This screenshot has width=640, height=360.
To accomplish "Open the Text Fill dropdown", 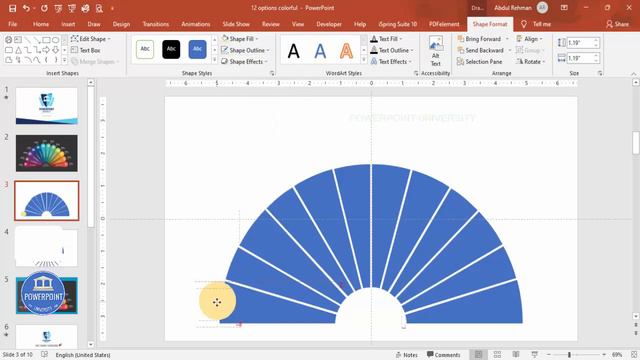I will [386, 39].
